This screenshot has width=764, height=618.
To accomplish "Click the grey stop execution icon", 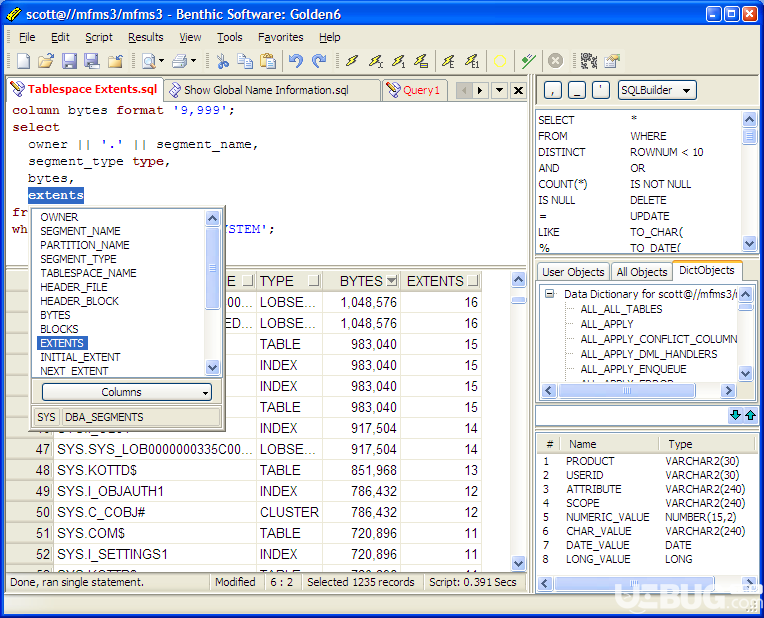I will 555,61.
